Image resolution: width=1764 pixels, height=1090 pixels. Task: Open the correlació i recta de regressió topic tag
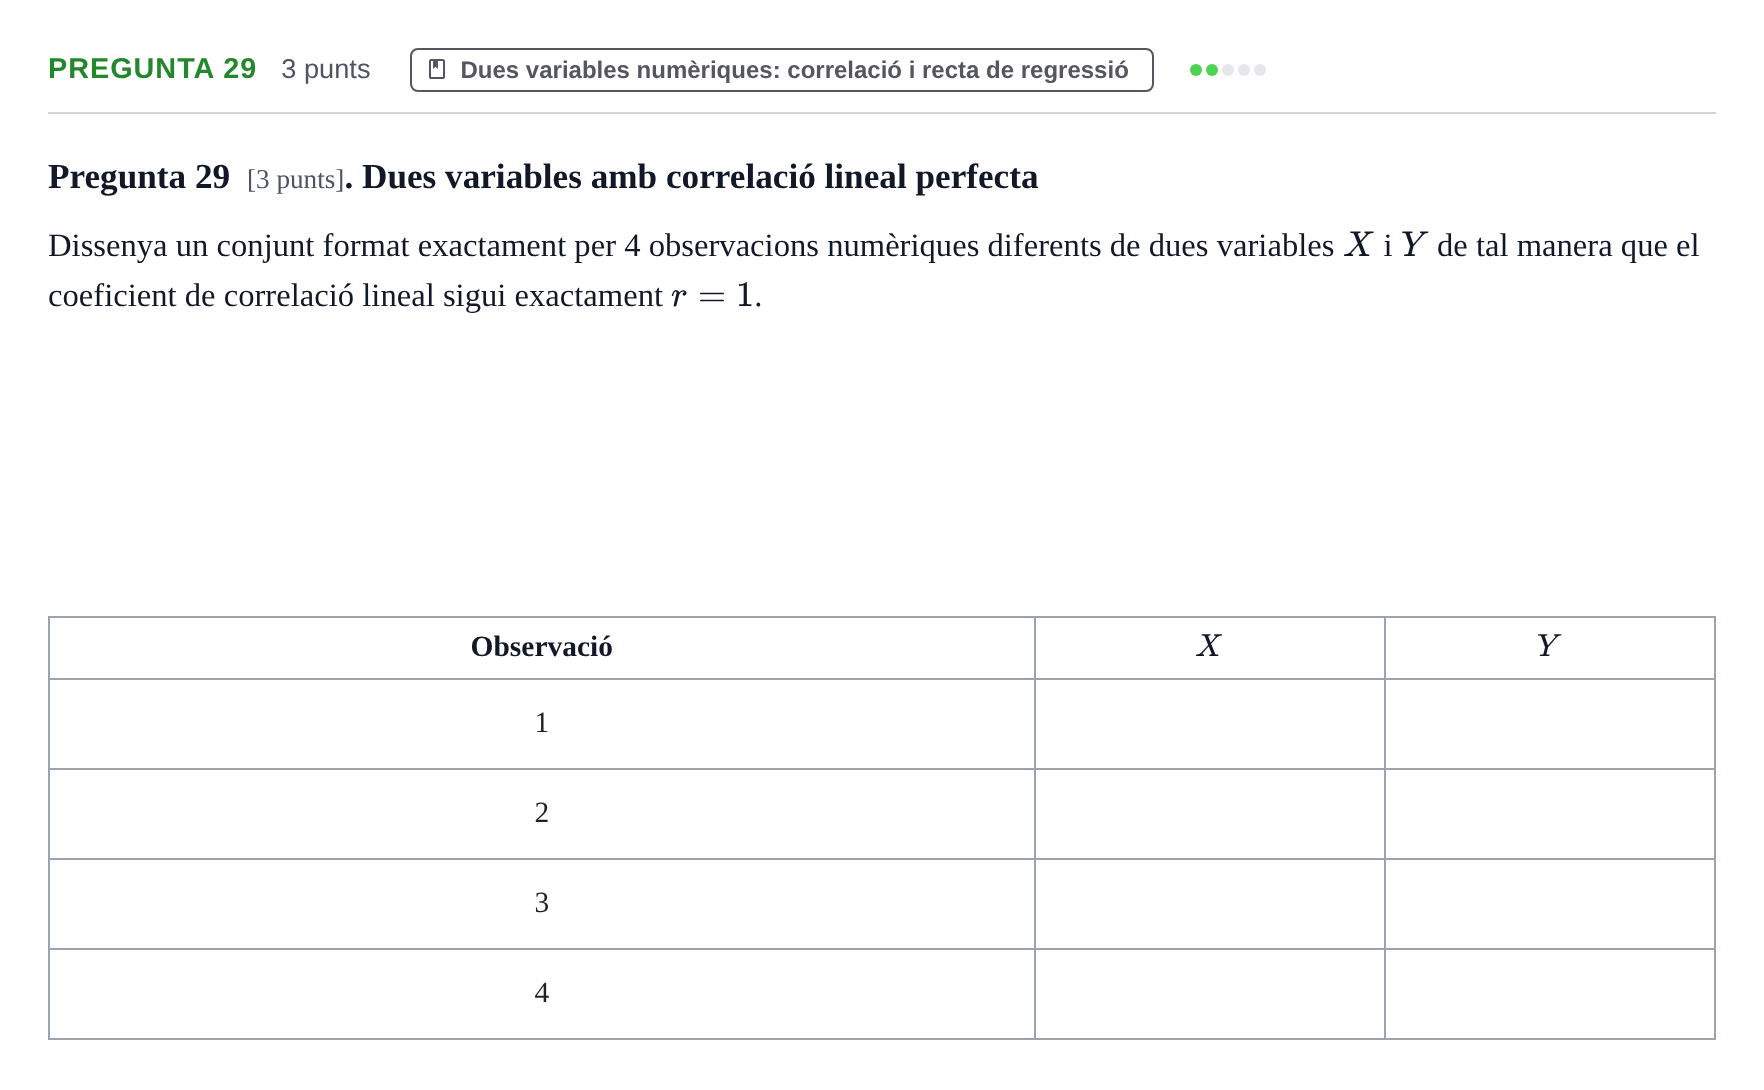[x=781, y=70]
